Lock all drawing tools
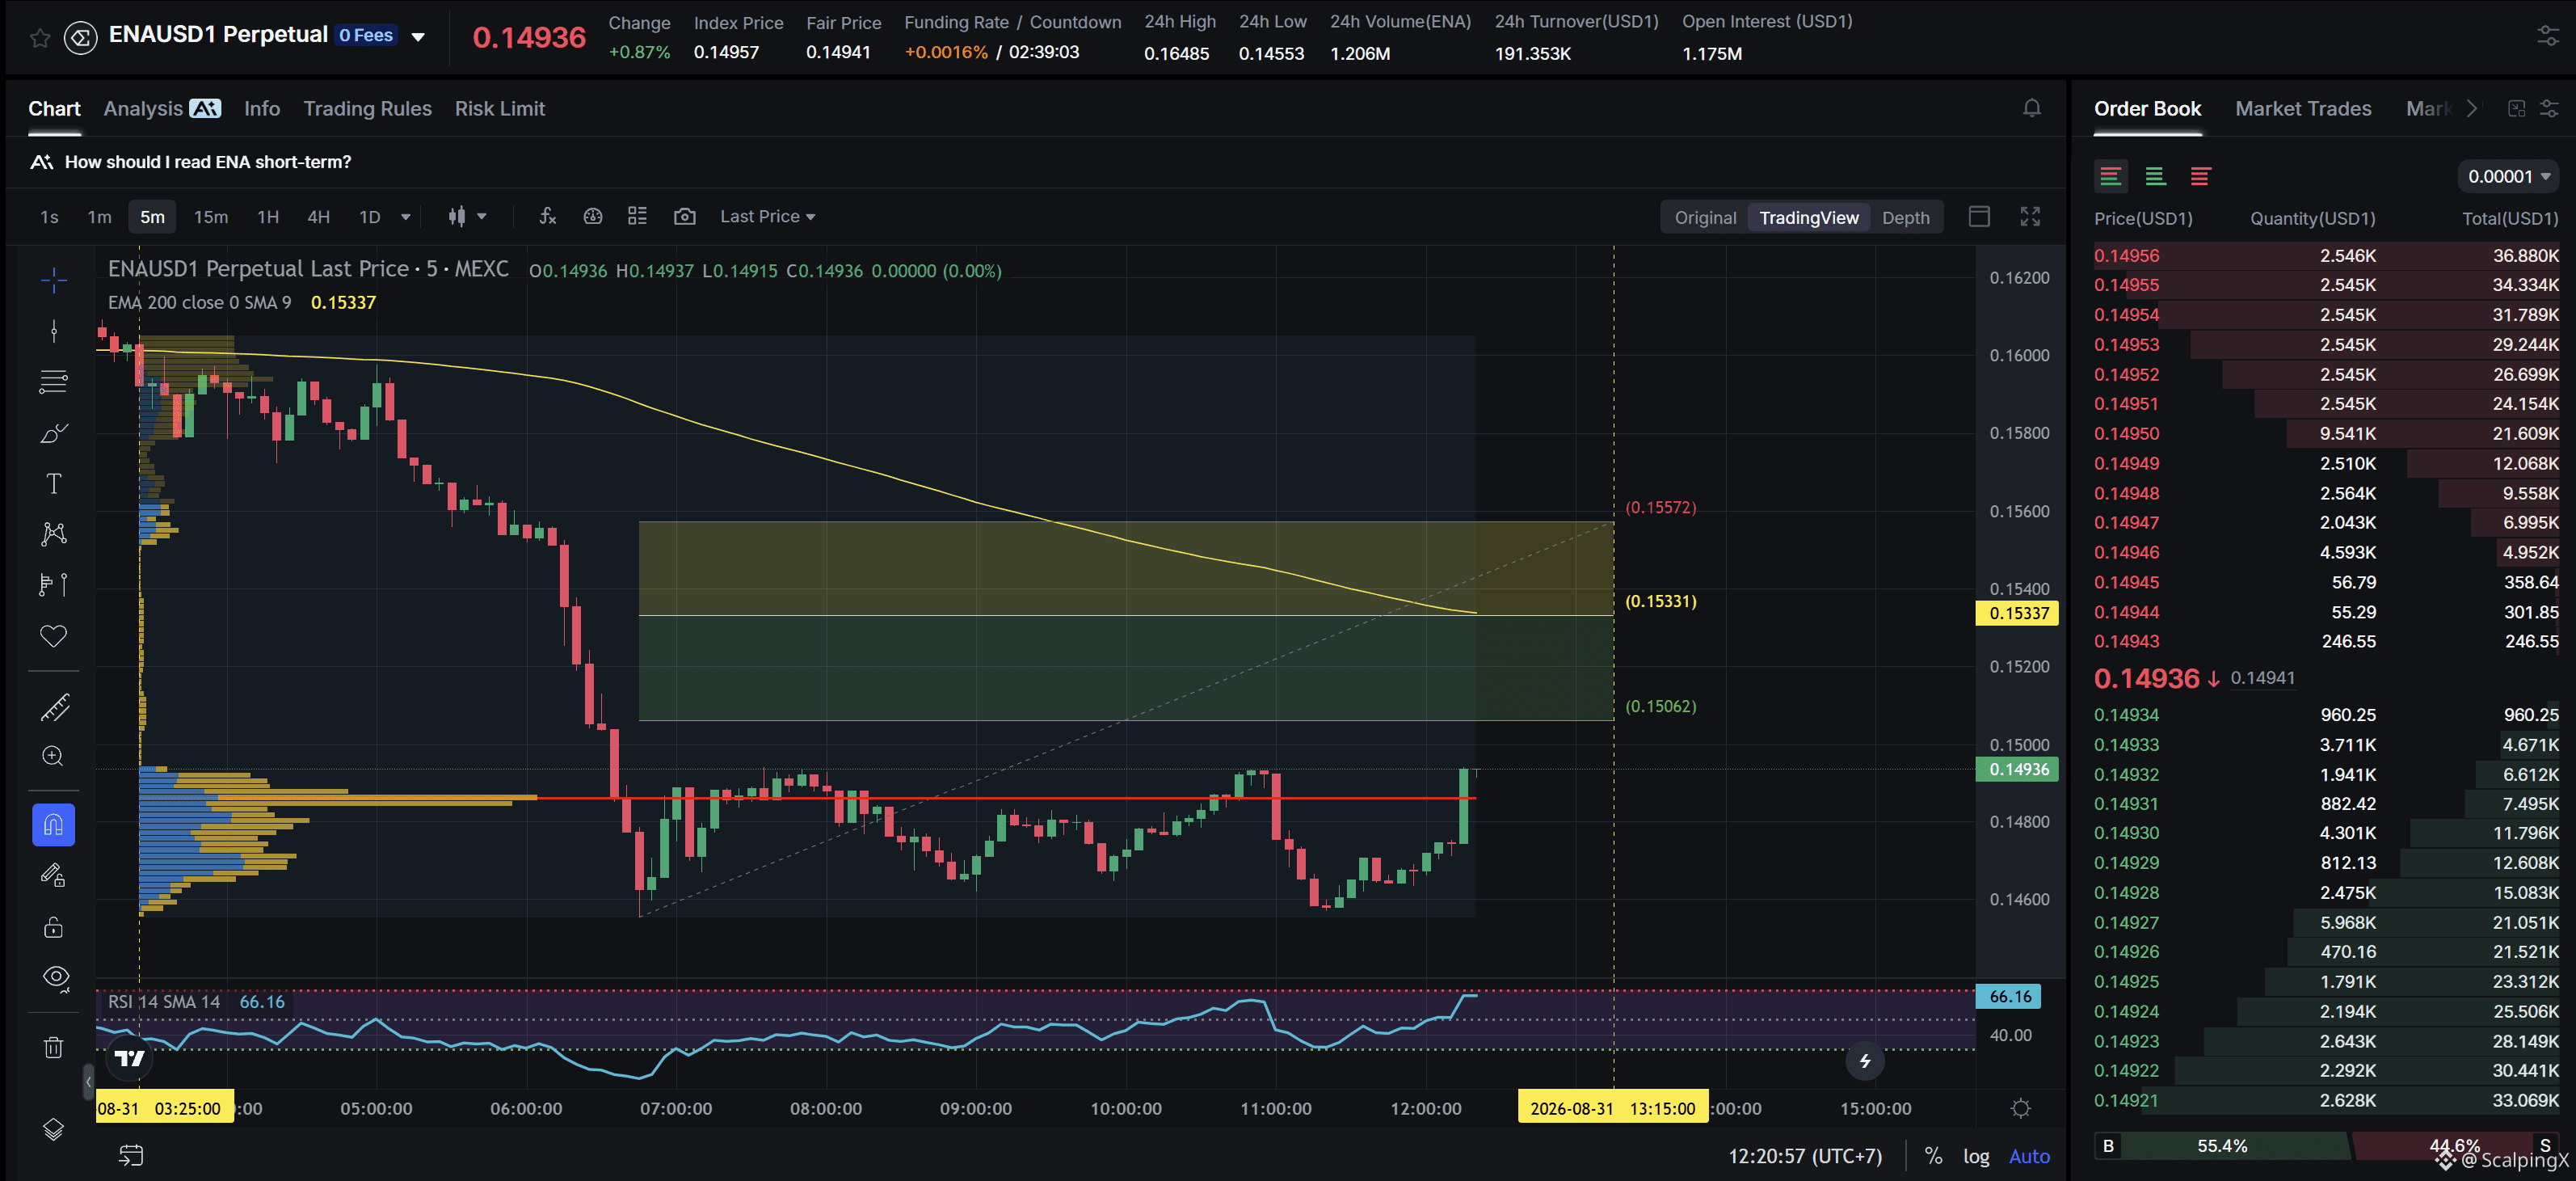 coord(54,927)
